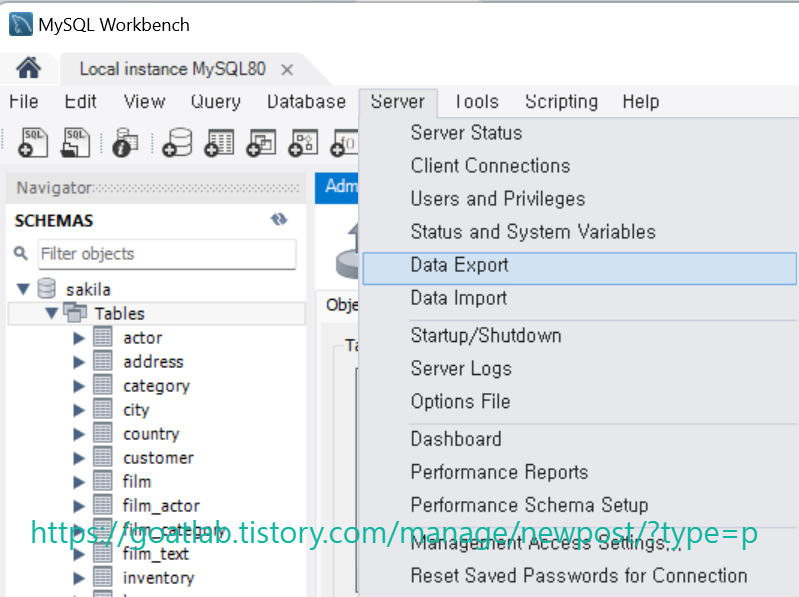Open inspector for selected object icon
The width and height of the screenshot is (799, 597).
125,142
